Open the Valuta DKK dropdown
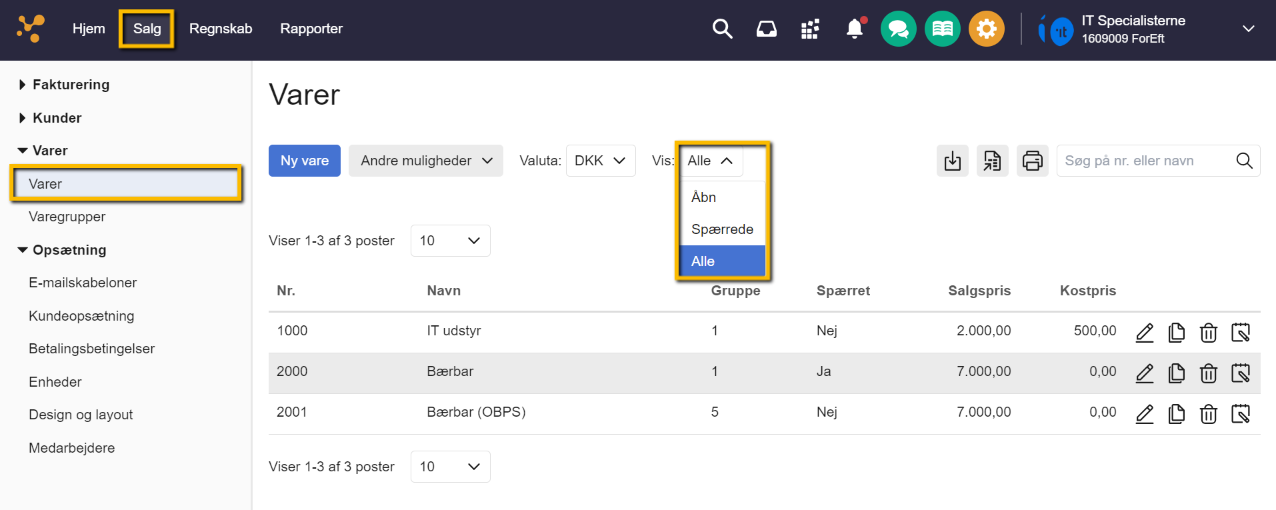Image resolution: width=1276 pixels, height=510 pixels. click(600, 161)
